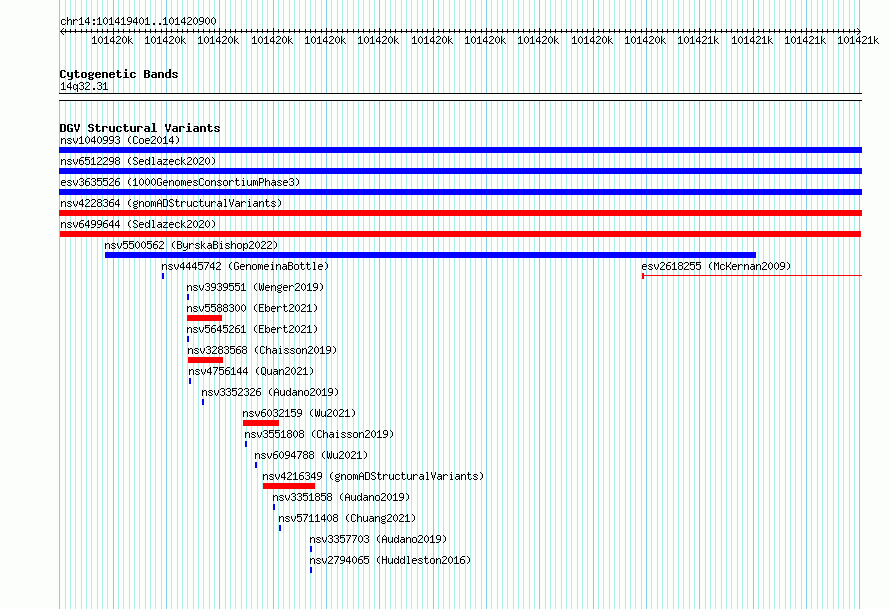The image size is (890, 609).
Task: Click the small blue marker under nsv4445742
Action: (x=163, y=276)
